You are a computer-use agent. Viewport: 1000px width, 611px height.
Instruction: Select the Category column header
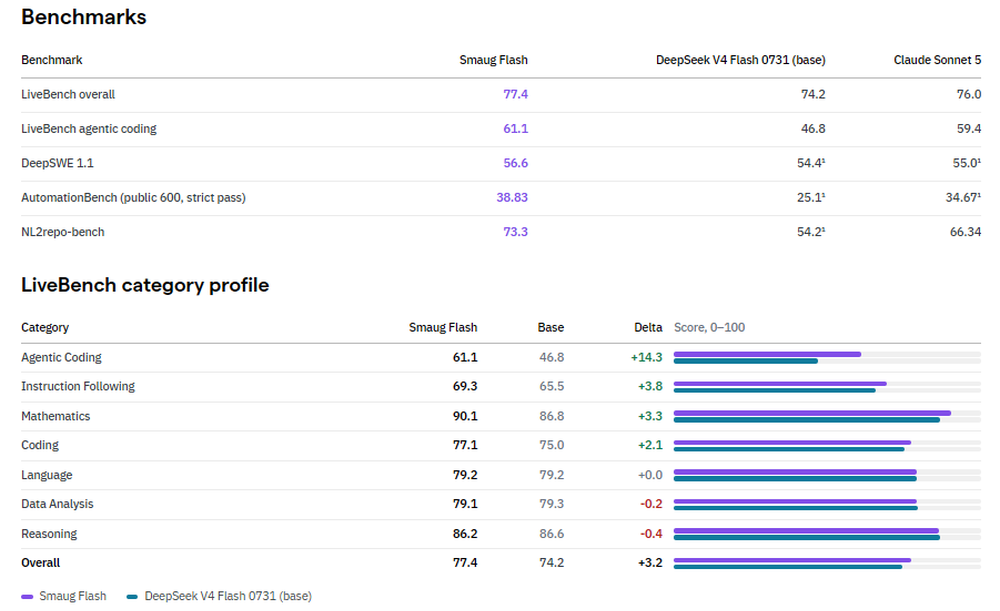[x=45, y=328]
